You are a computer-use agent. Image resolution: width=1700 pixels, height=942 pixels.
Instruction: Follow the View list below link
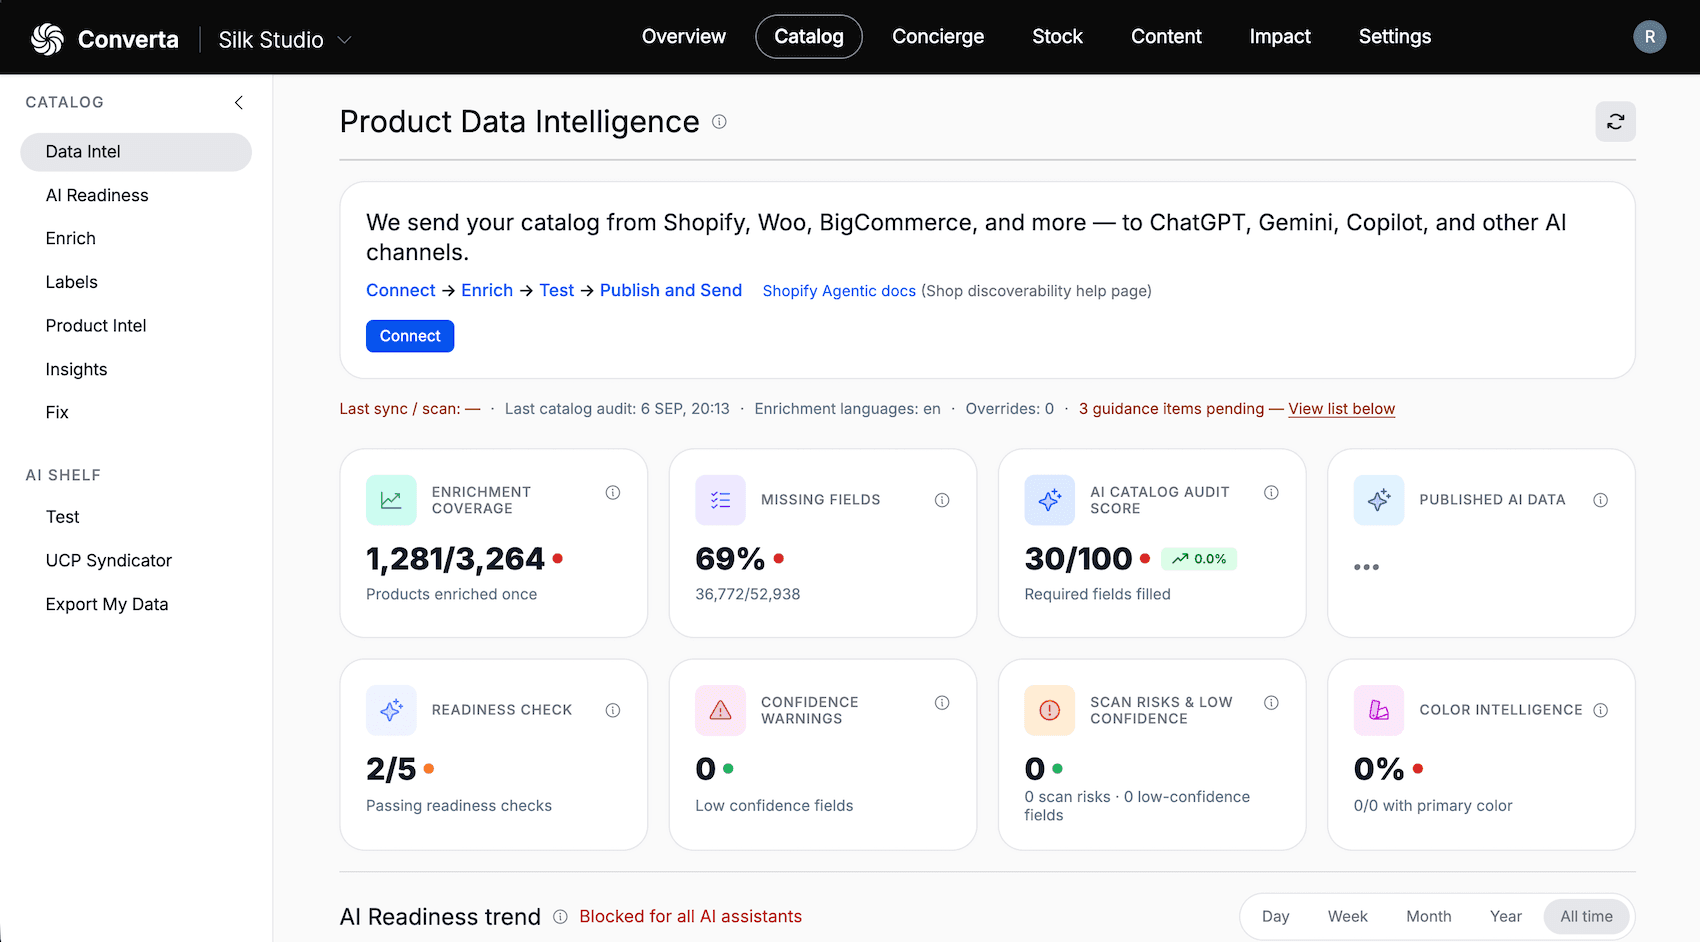(x=1341, y=409)
